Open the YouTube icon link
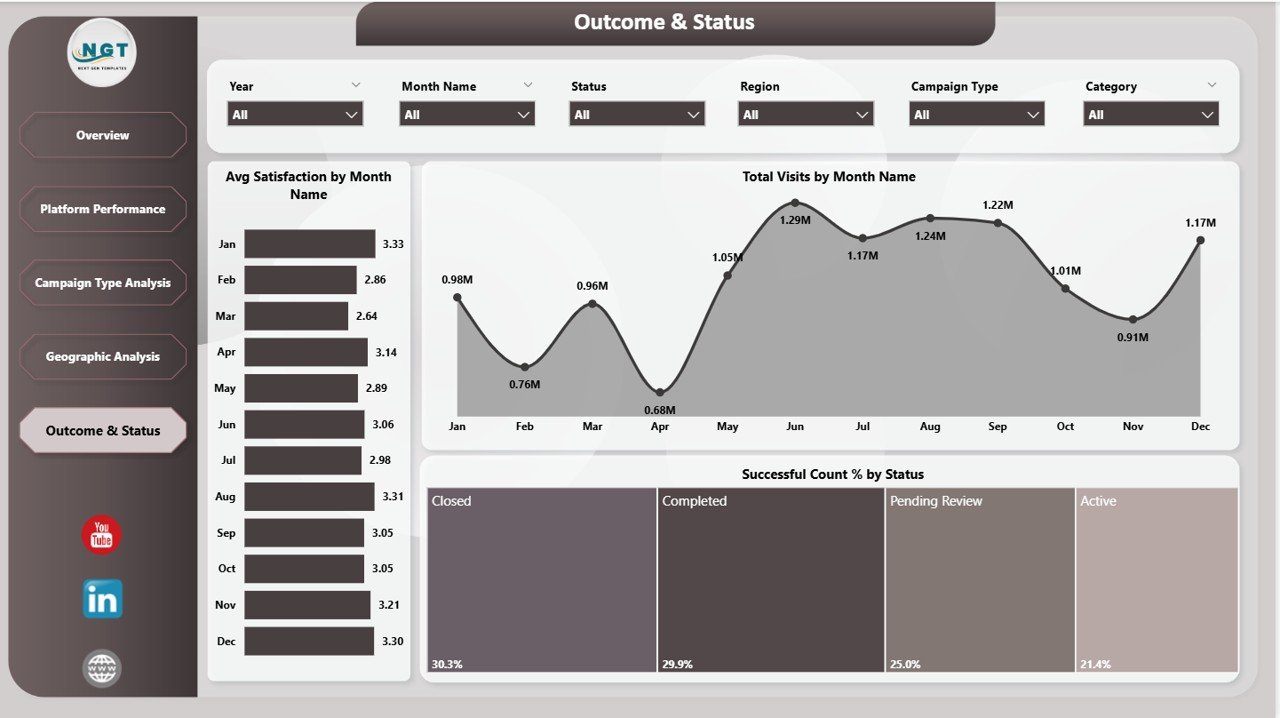The image size is (1280, 718). pyautogui.click(x=101, y=535)
